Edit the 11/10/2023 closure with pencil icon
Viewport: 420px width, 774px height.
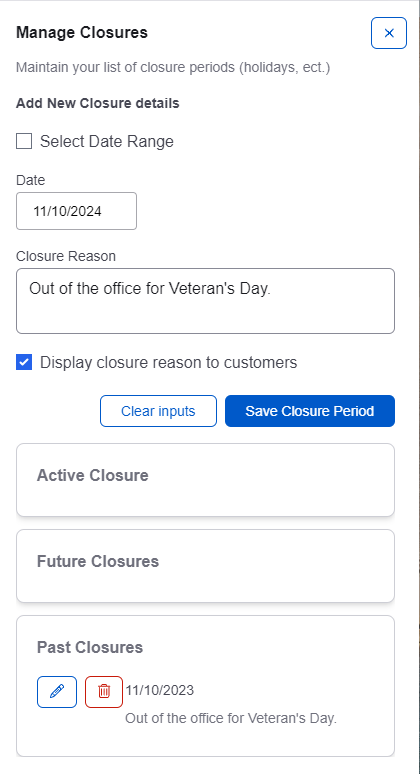pyautogui.click(x=57, y=692)
